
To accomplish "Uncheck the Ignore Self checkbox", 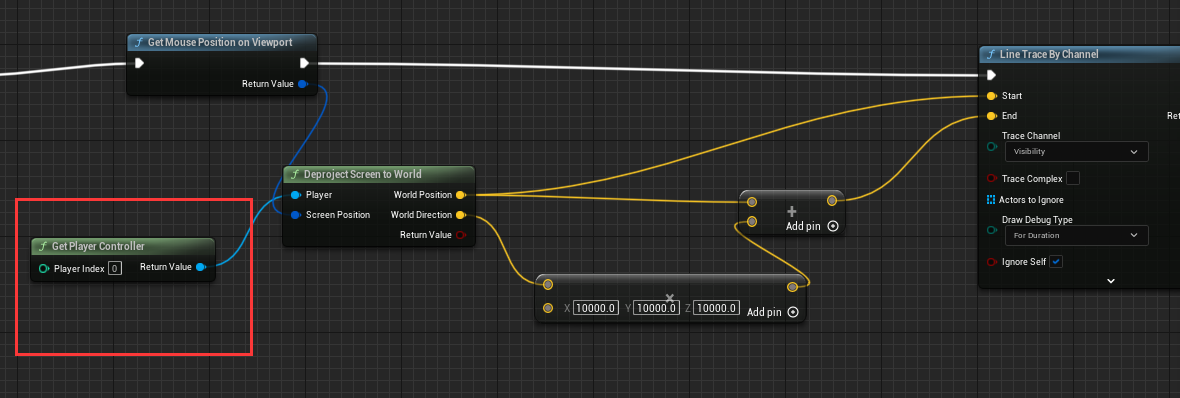I will pos(1056,262).
